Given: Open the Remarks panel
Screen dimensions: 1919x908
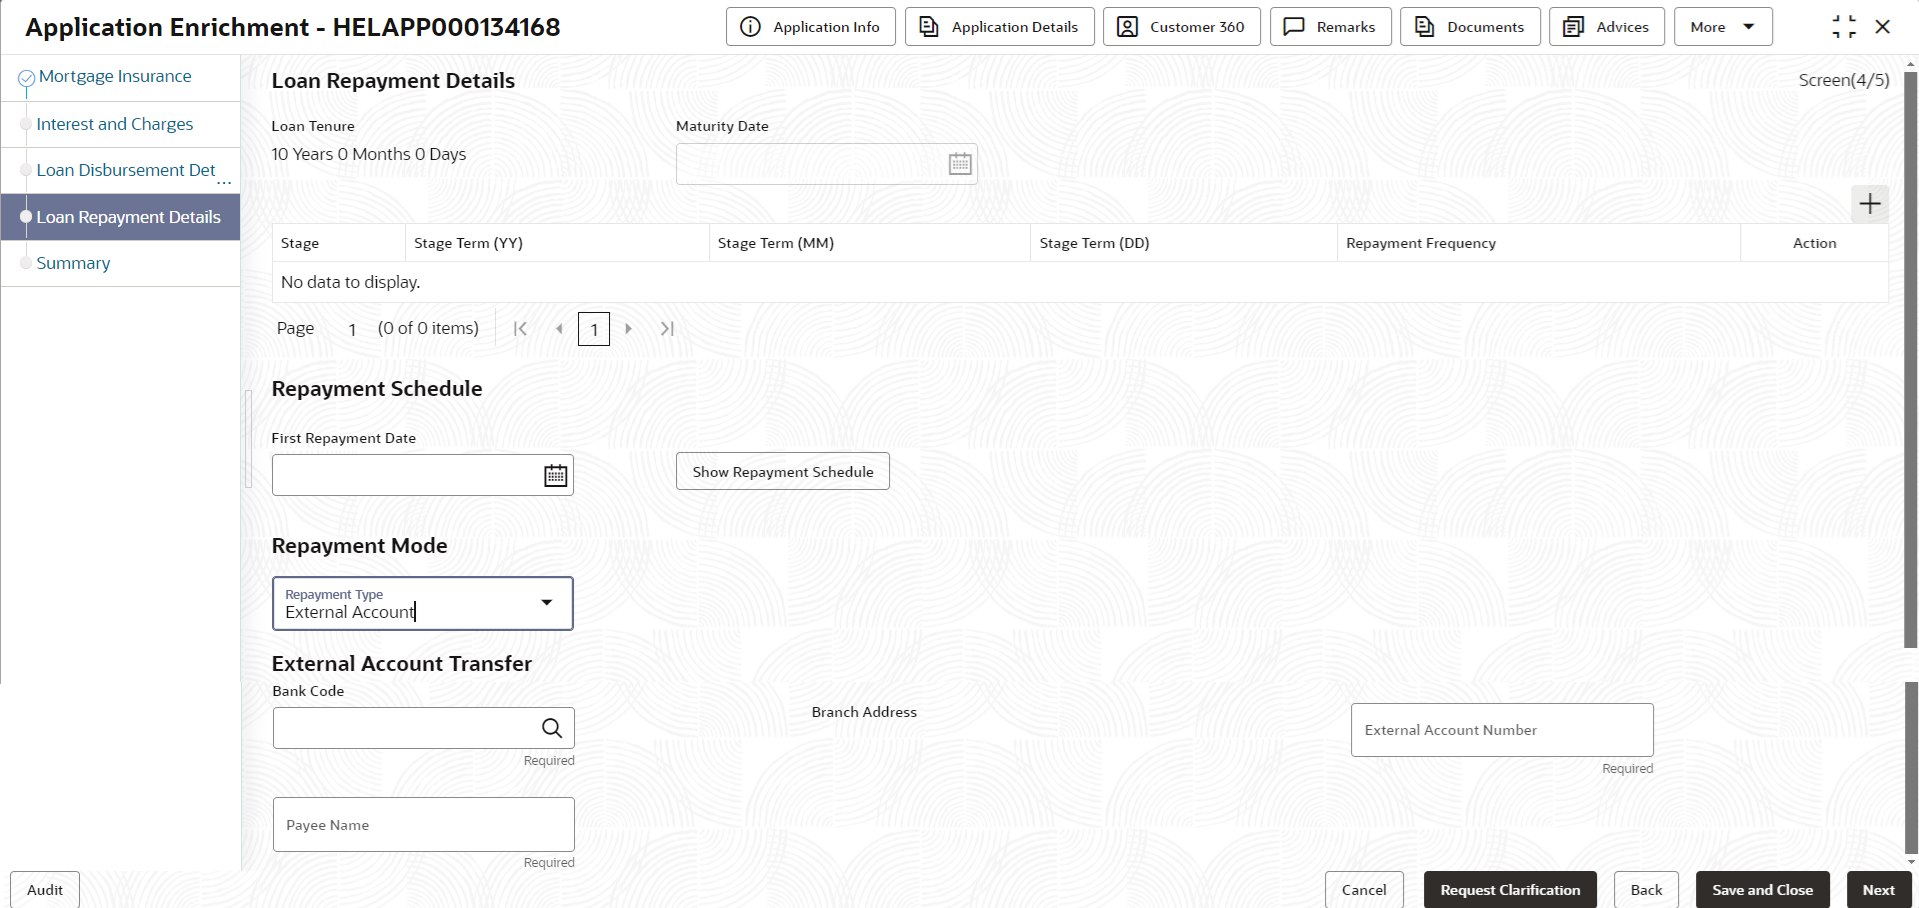Looking at the screenshot, I should pyautogui.click(x=1330, y=27).
